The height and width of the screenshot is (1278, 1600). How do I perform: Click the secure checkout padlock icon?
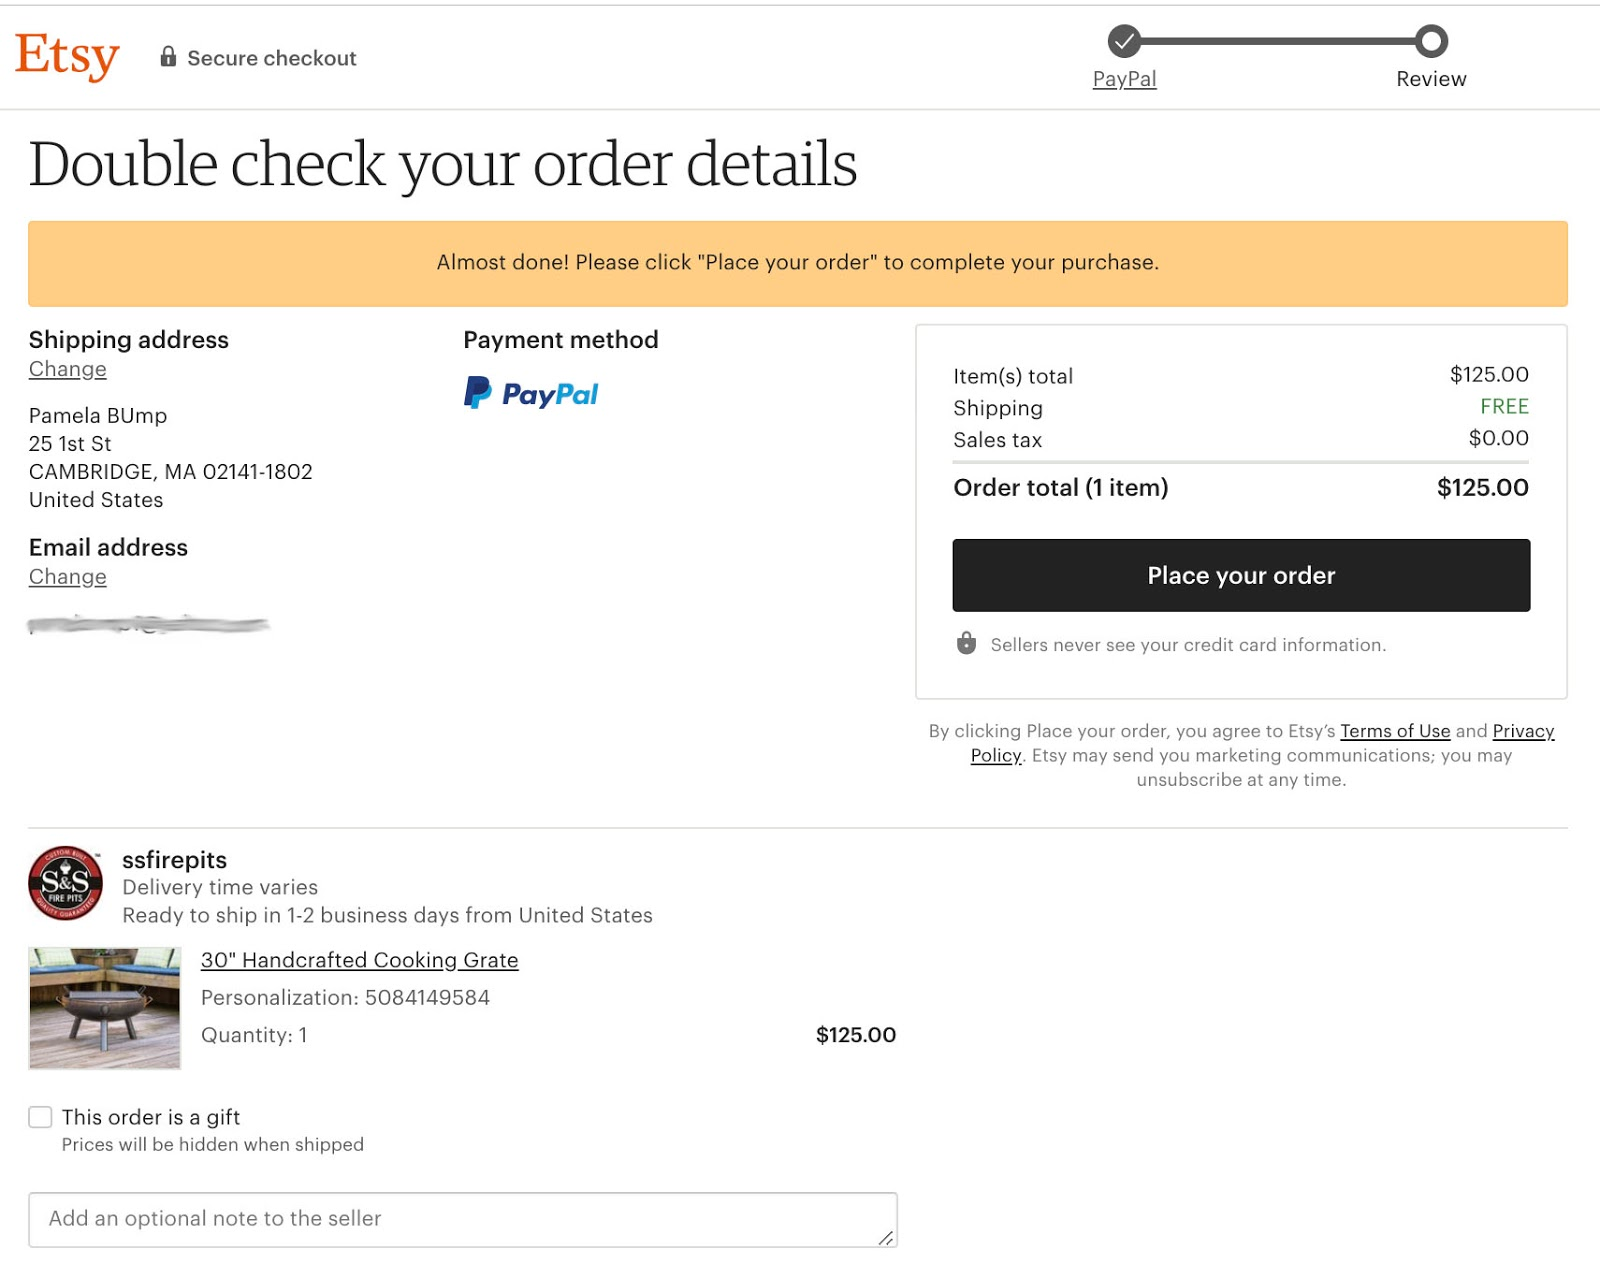[168, 57]
